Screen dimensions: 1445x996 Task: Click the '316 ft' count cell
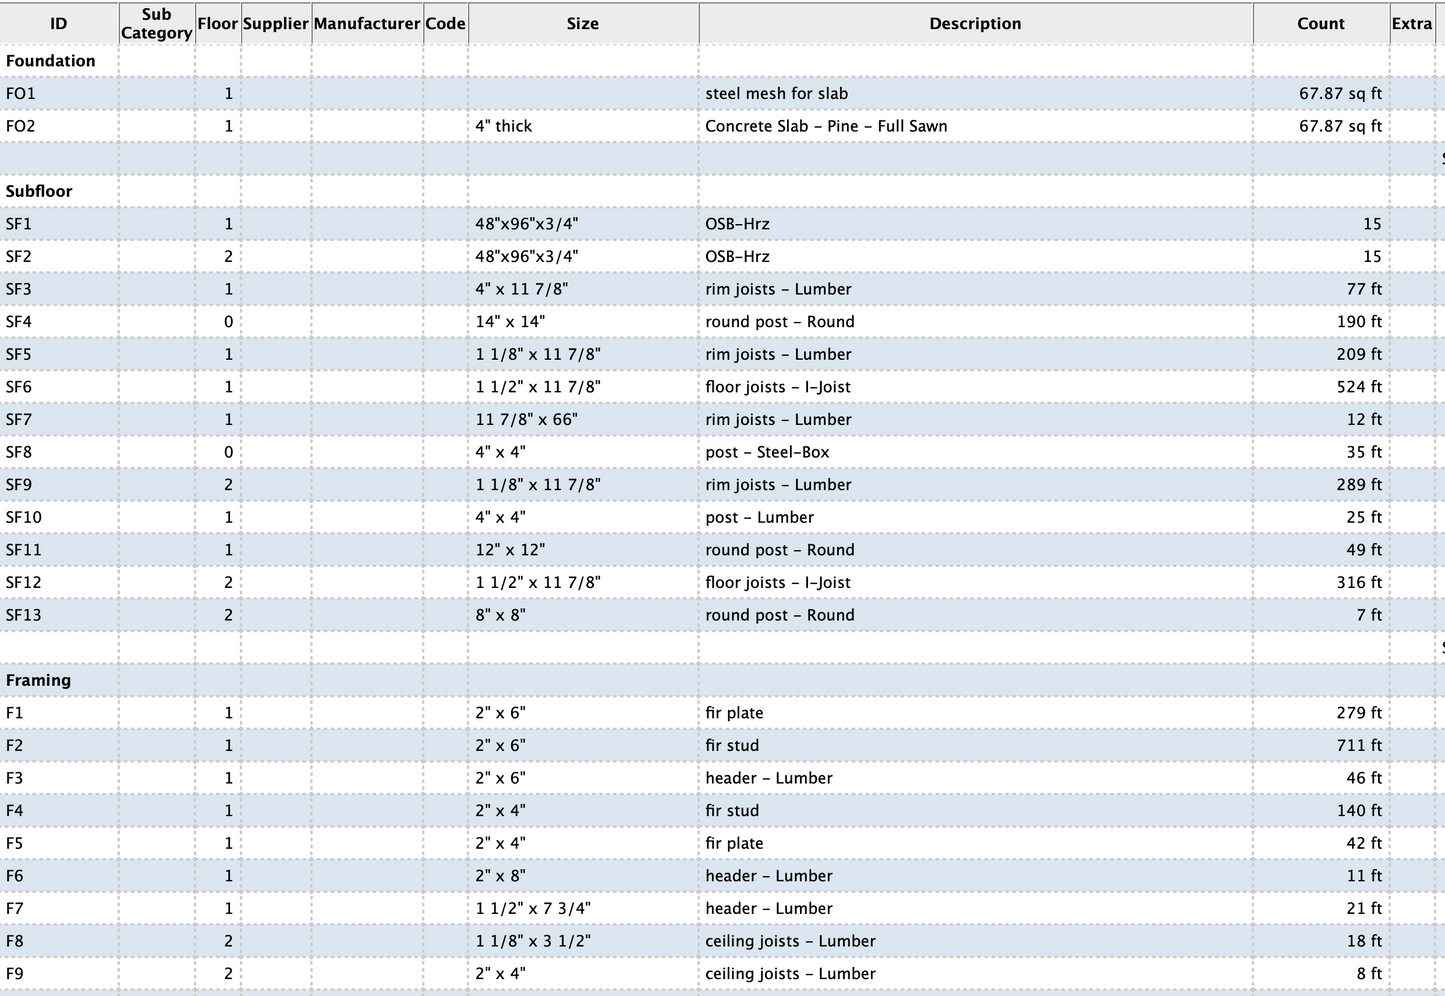1359,583
